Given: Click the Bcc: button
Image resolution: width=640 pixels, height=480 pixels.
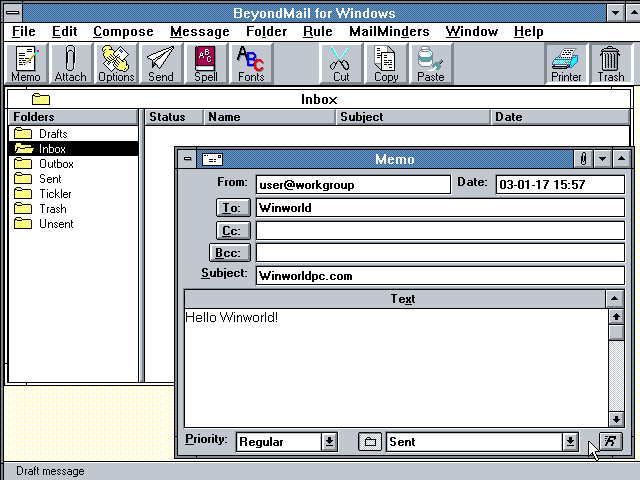Looking at the screenshot, I should click(x=229, y=253).
